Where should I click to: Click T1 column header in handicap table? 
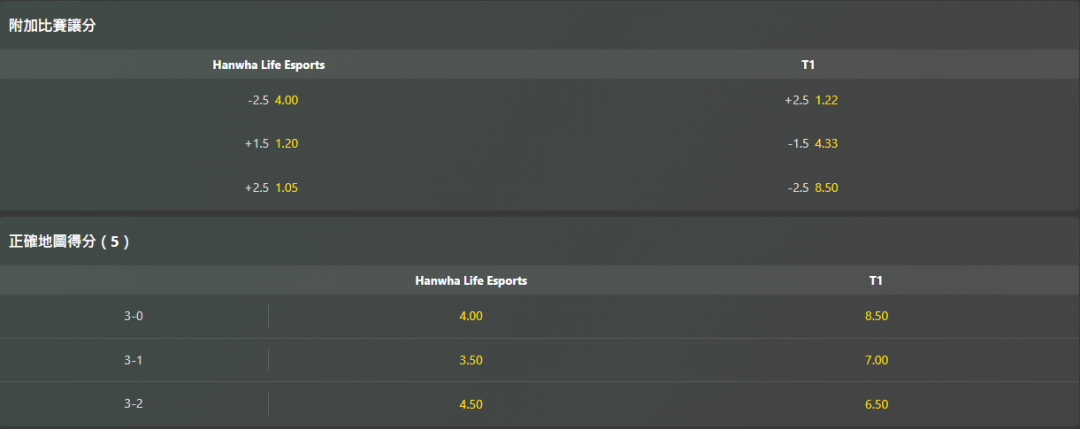point(809,65)
